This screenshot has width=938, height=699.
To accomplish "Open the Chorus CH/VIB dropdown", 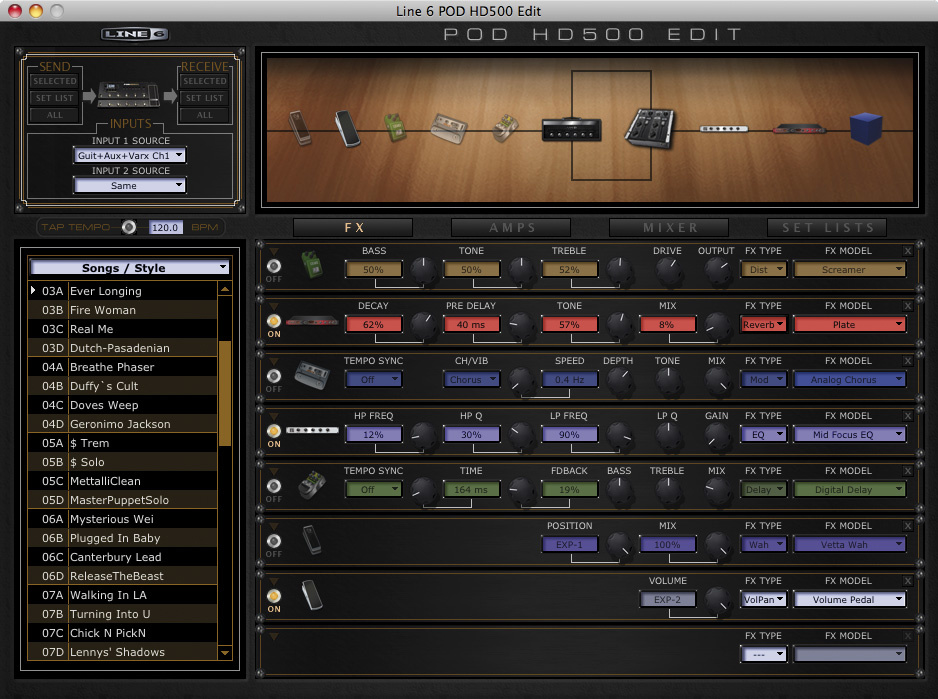I will 471,380.
